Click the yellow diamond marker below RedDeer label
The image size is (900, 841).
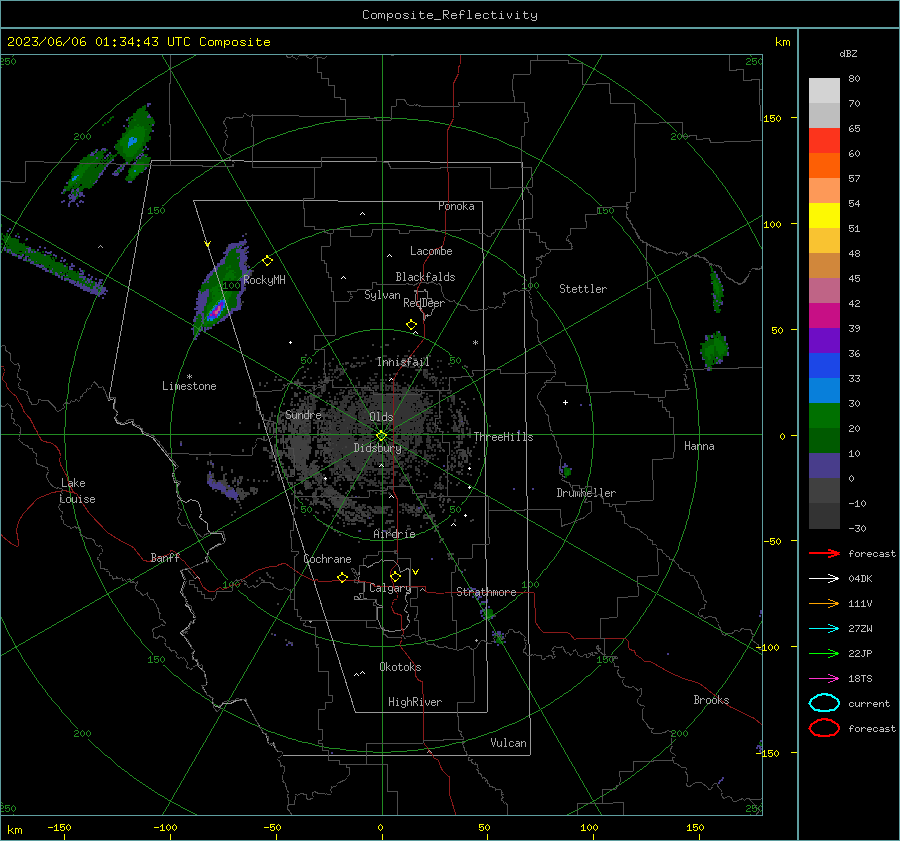pyautogui.click(x=411, y=325)
